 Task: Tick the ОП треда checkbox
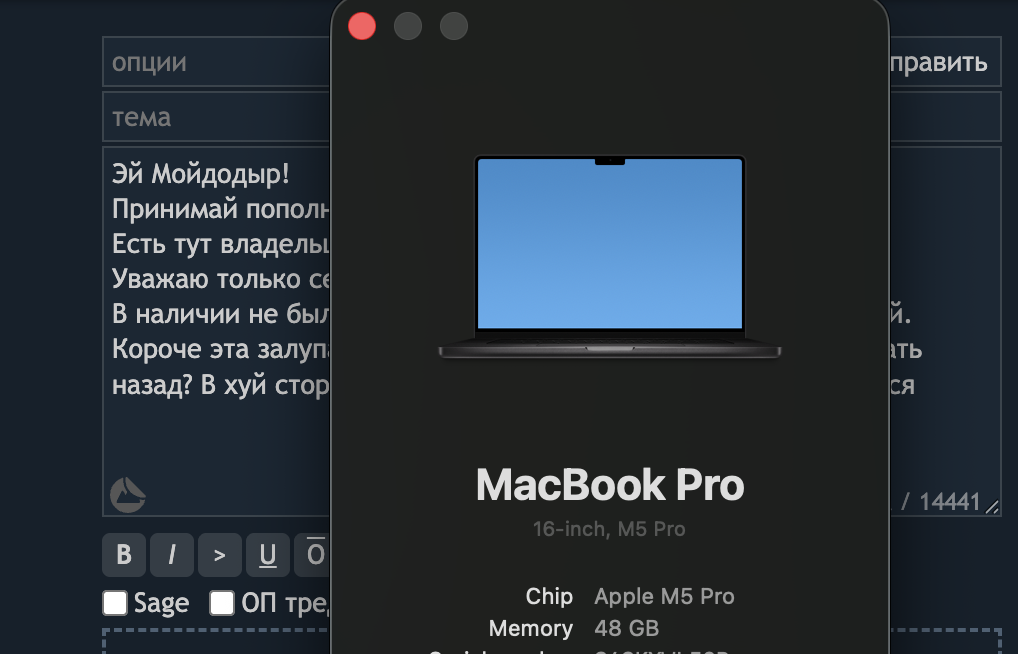click(221, 603)
